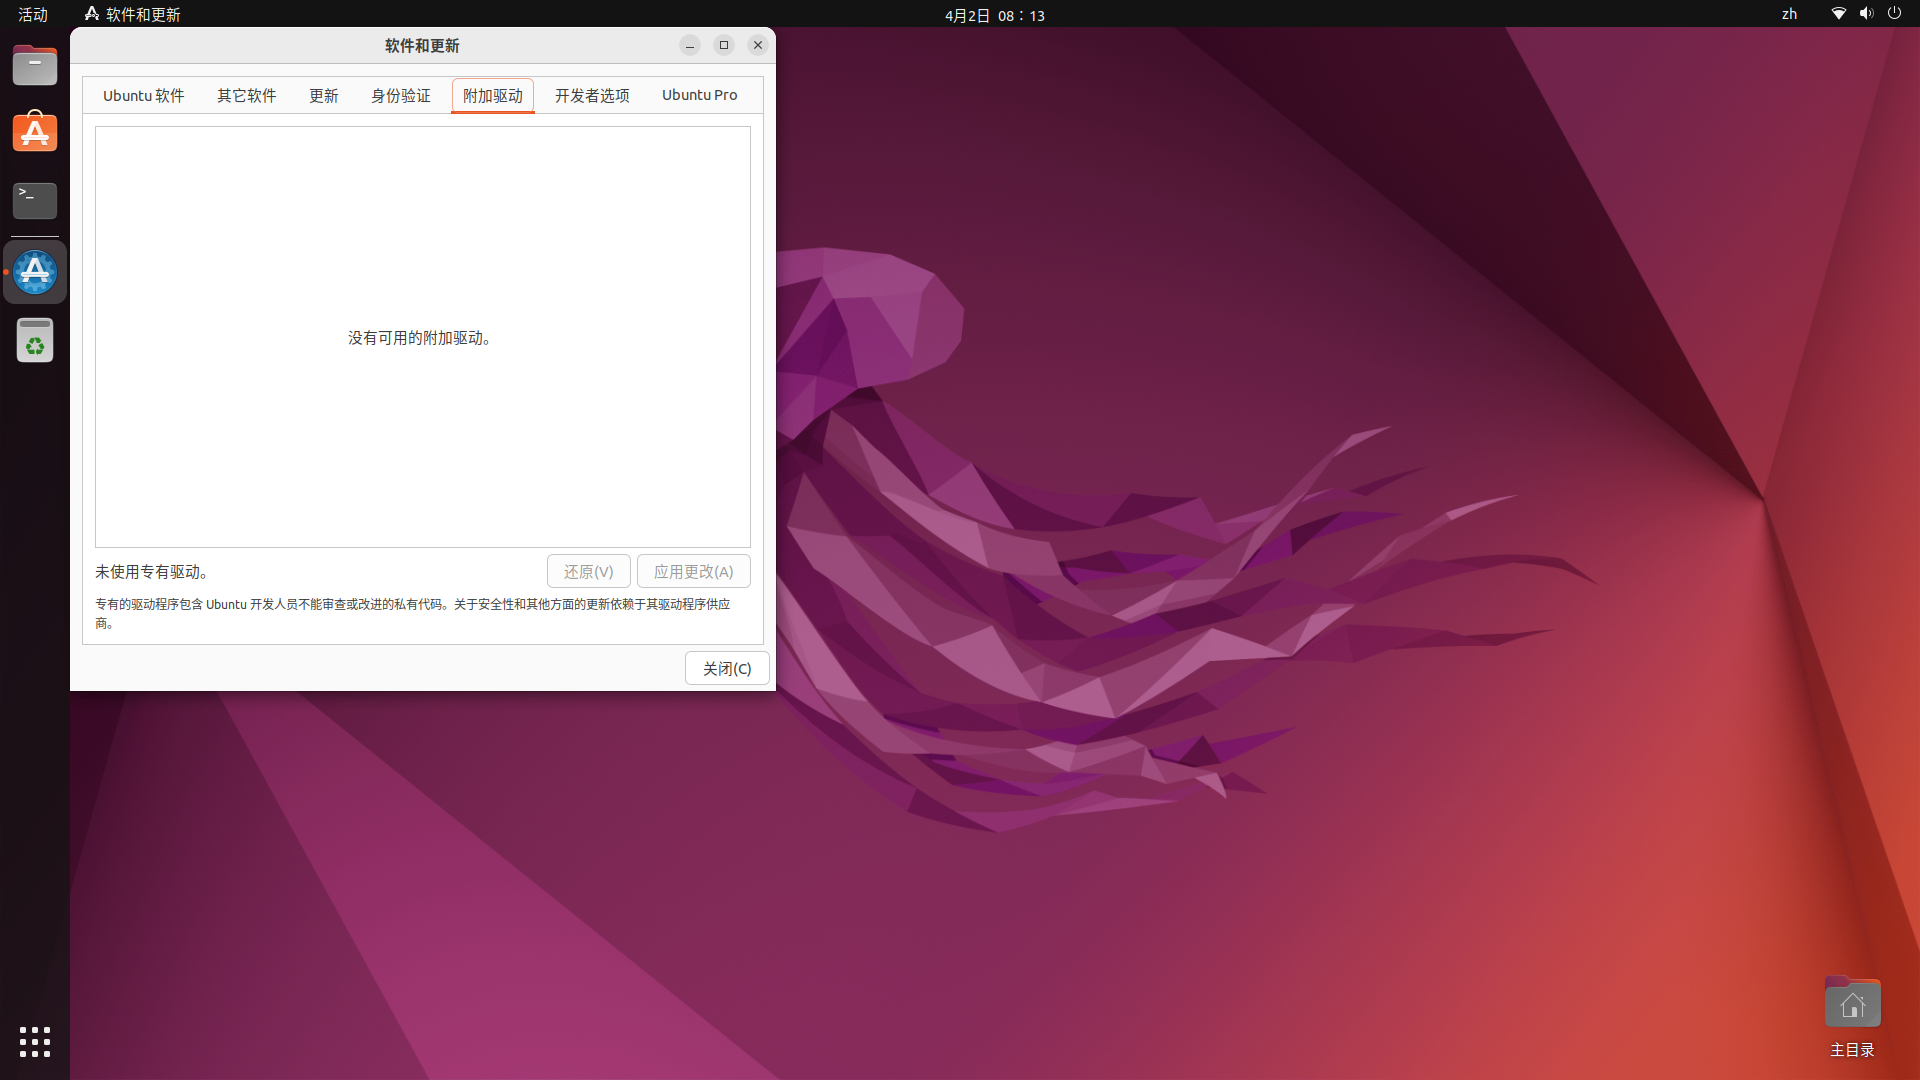Screen dimensions: 1920x1080
Task: Click the network icon in top bar
Action: point(1838,14)
